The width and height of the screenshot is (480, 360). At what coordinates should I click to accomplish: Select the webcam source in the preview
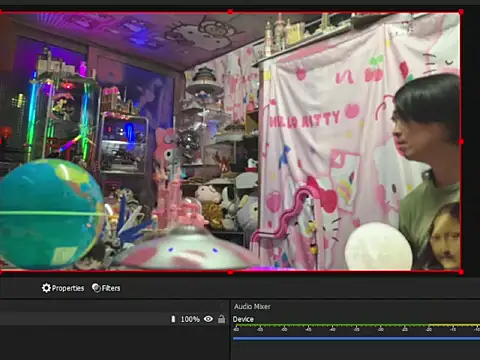pos(230,142)
